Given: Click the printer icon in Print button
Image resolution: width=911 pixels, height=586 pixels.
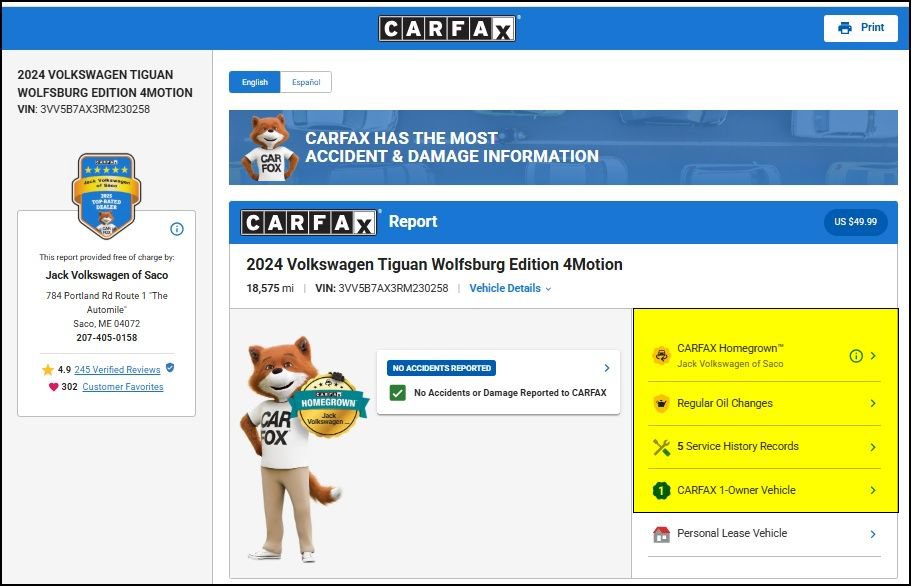Looking at the screenshot, I should [x=845, y=28].
